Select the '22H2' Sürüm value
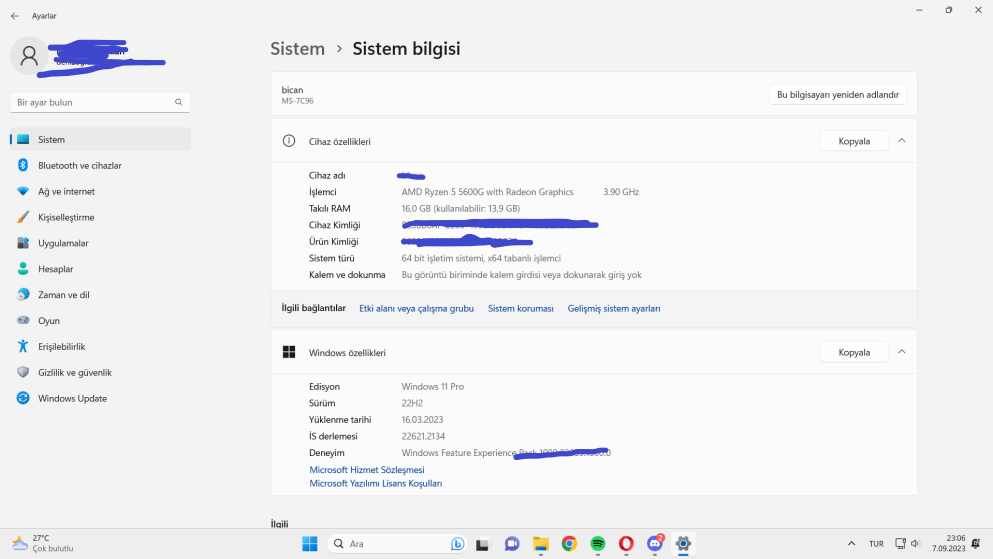Screen dimensions: 993x559 [412, 403]
